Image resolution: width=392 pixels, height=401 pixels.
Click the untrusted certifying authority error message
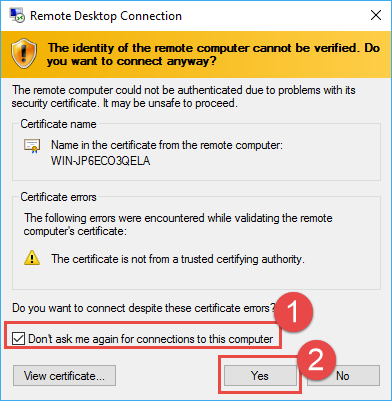178,259
